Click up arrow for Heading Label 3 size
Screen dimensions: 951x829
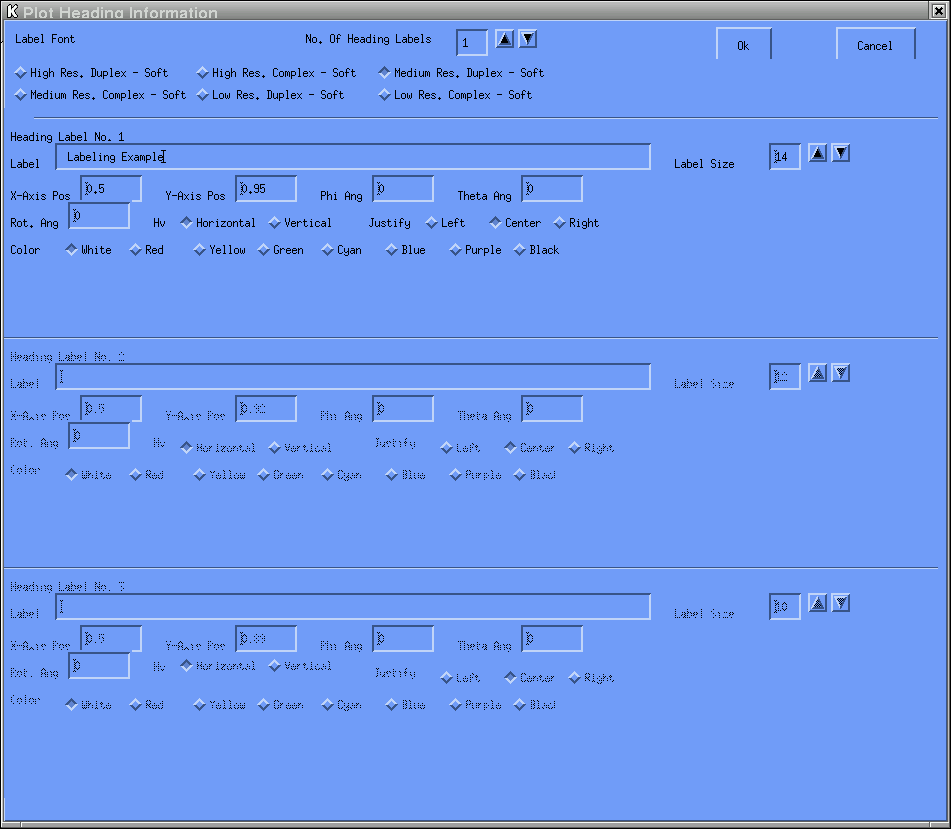(818, 603)
